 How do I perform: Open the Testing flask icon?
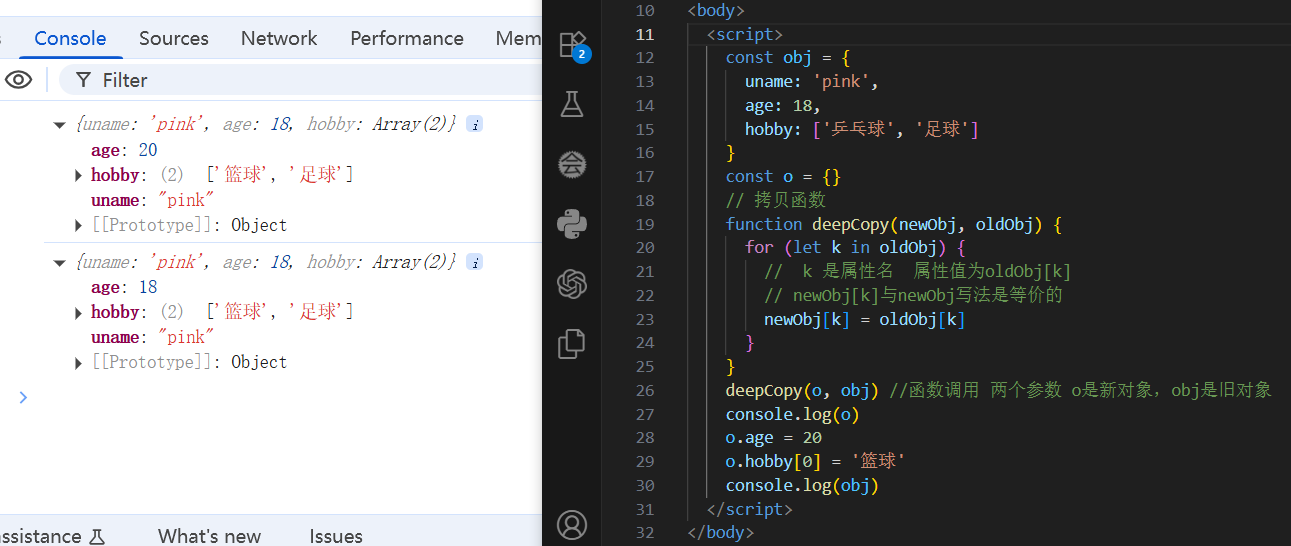point(572,104)
